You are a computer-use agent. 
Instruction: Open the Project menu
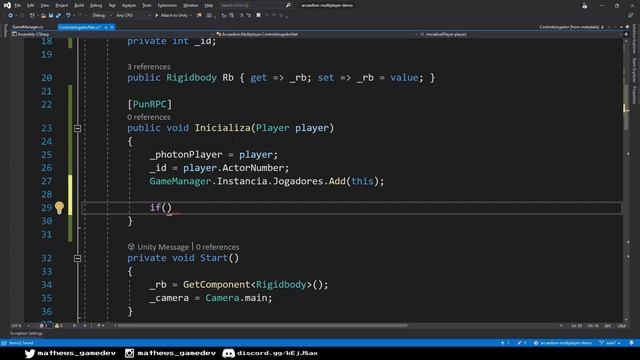(62, 5)
